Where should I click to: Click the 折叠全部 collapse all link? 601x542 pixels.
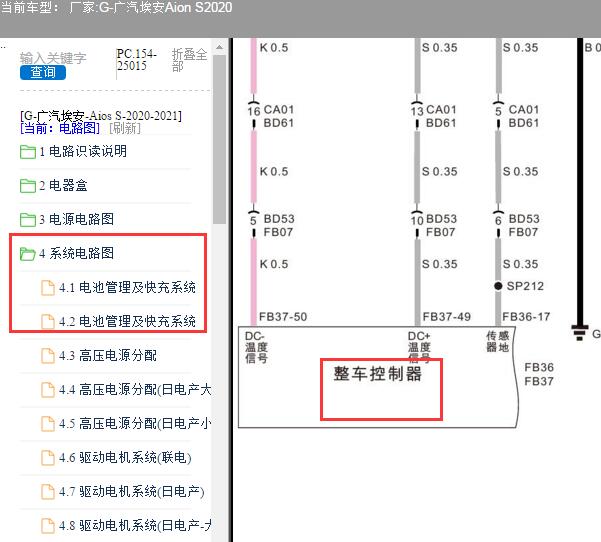click(189, 60)
